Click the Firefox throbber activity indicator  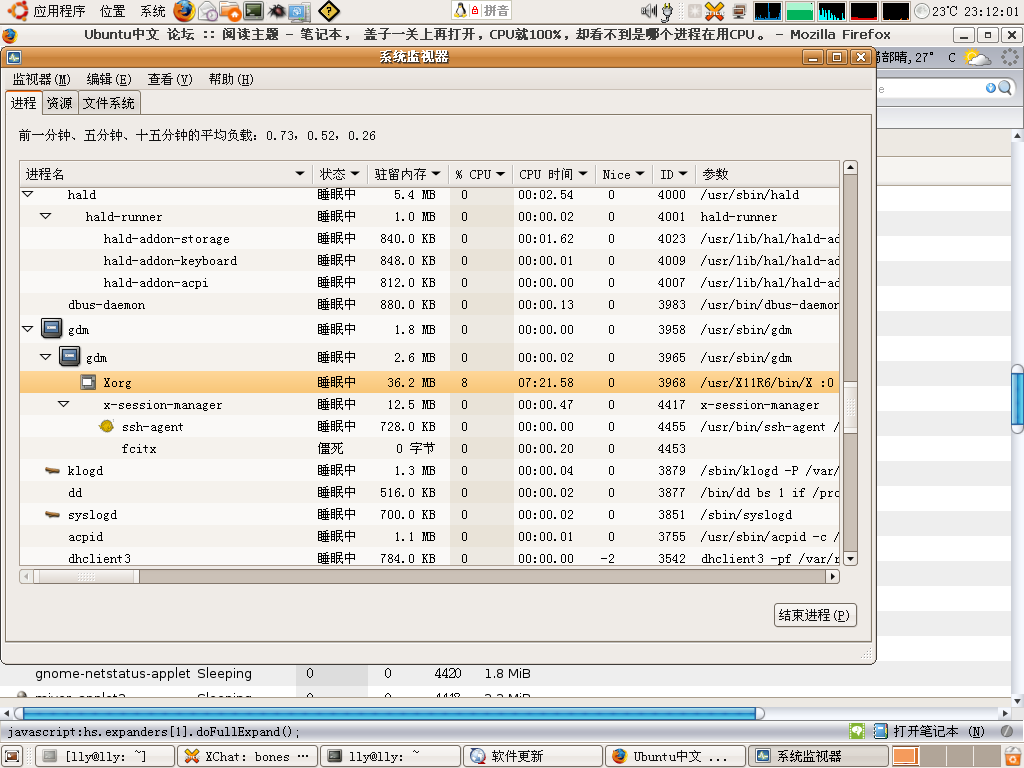1010,57
